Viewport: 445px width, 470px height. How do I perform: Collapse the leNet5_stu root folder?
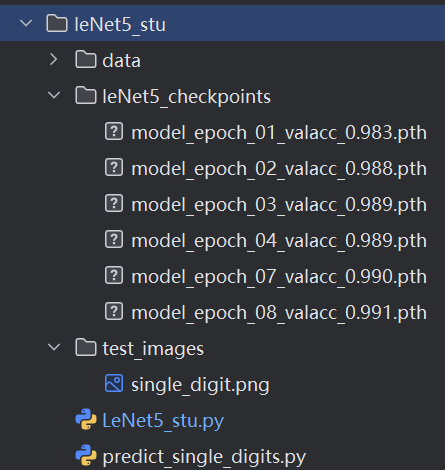pyautogui.click(x=26, y=23)
